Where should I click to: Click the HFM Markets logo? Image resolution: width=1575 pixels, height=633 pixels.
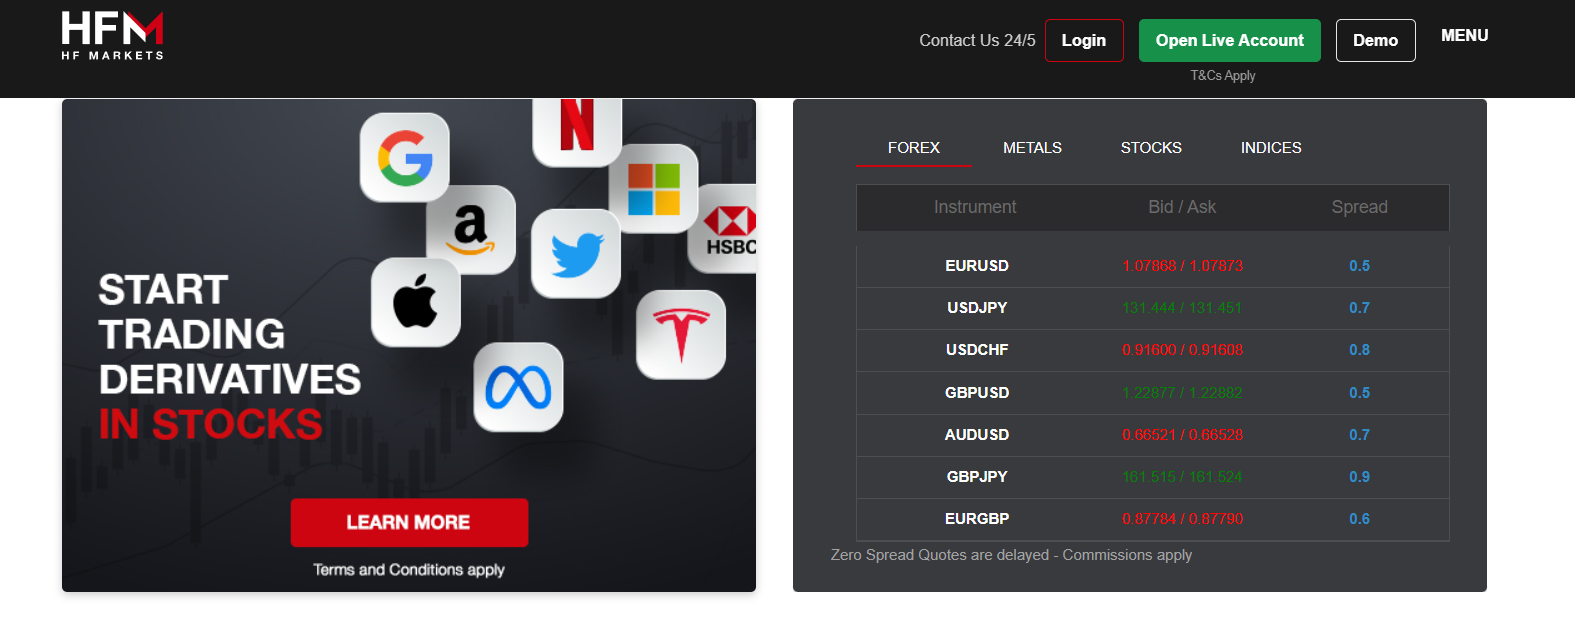coord(112,36)
